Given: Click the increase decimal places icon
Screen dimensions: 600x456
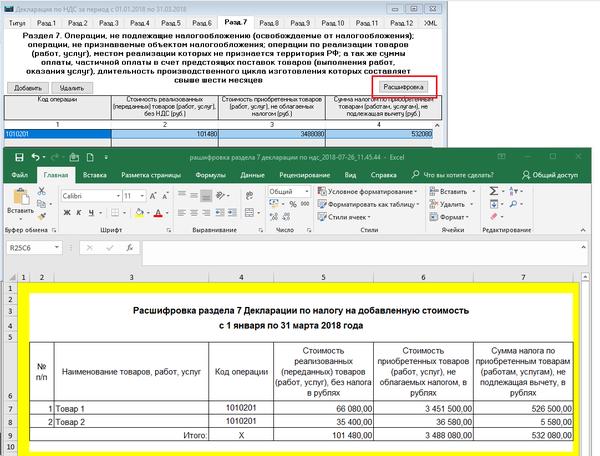Looking at the screenshot, I should 274,217.
